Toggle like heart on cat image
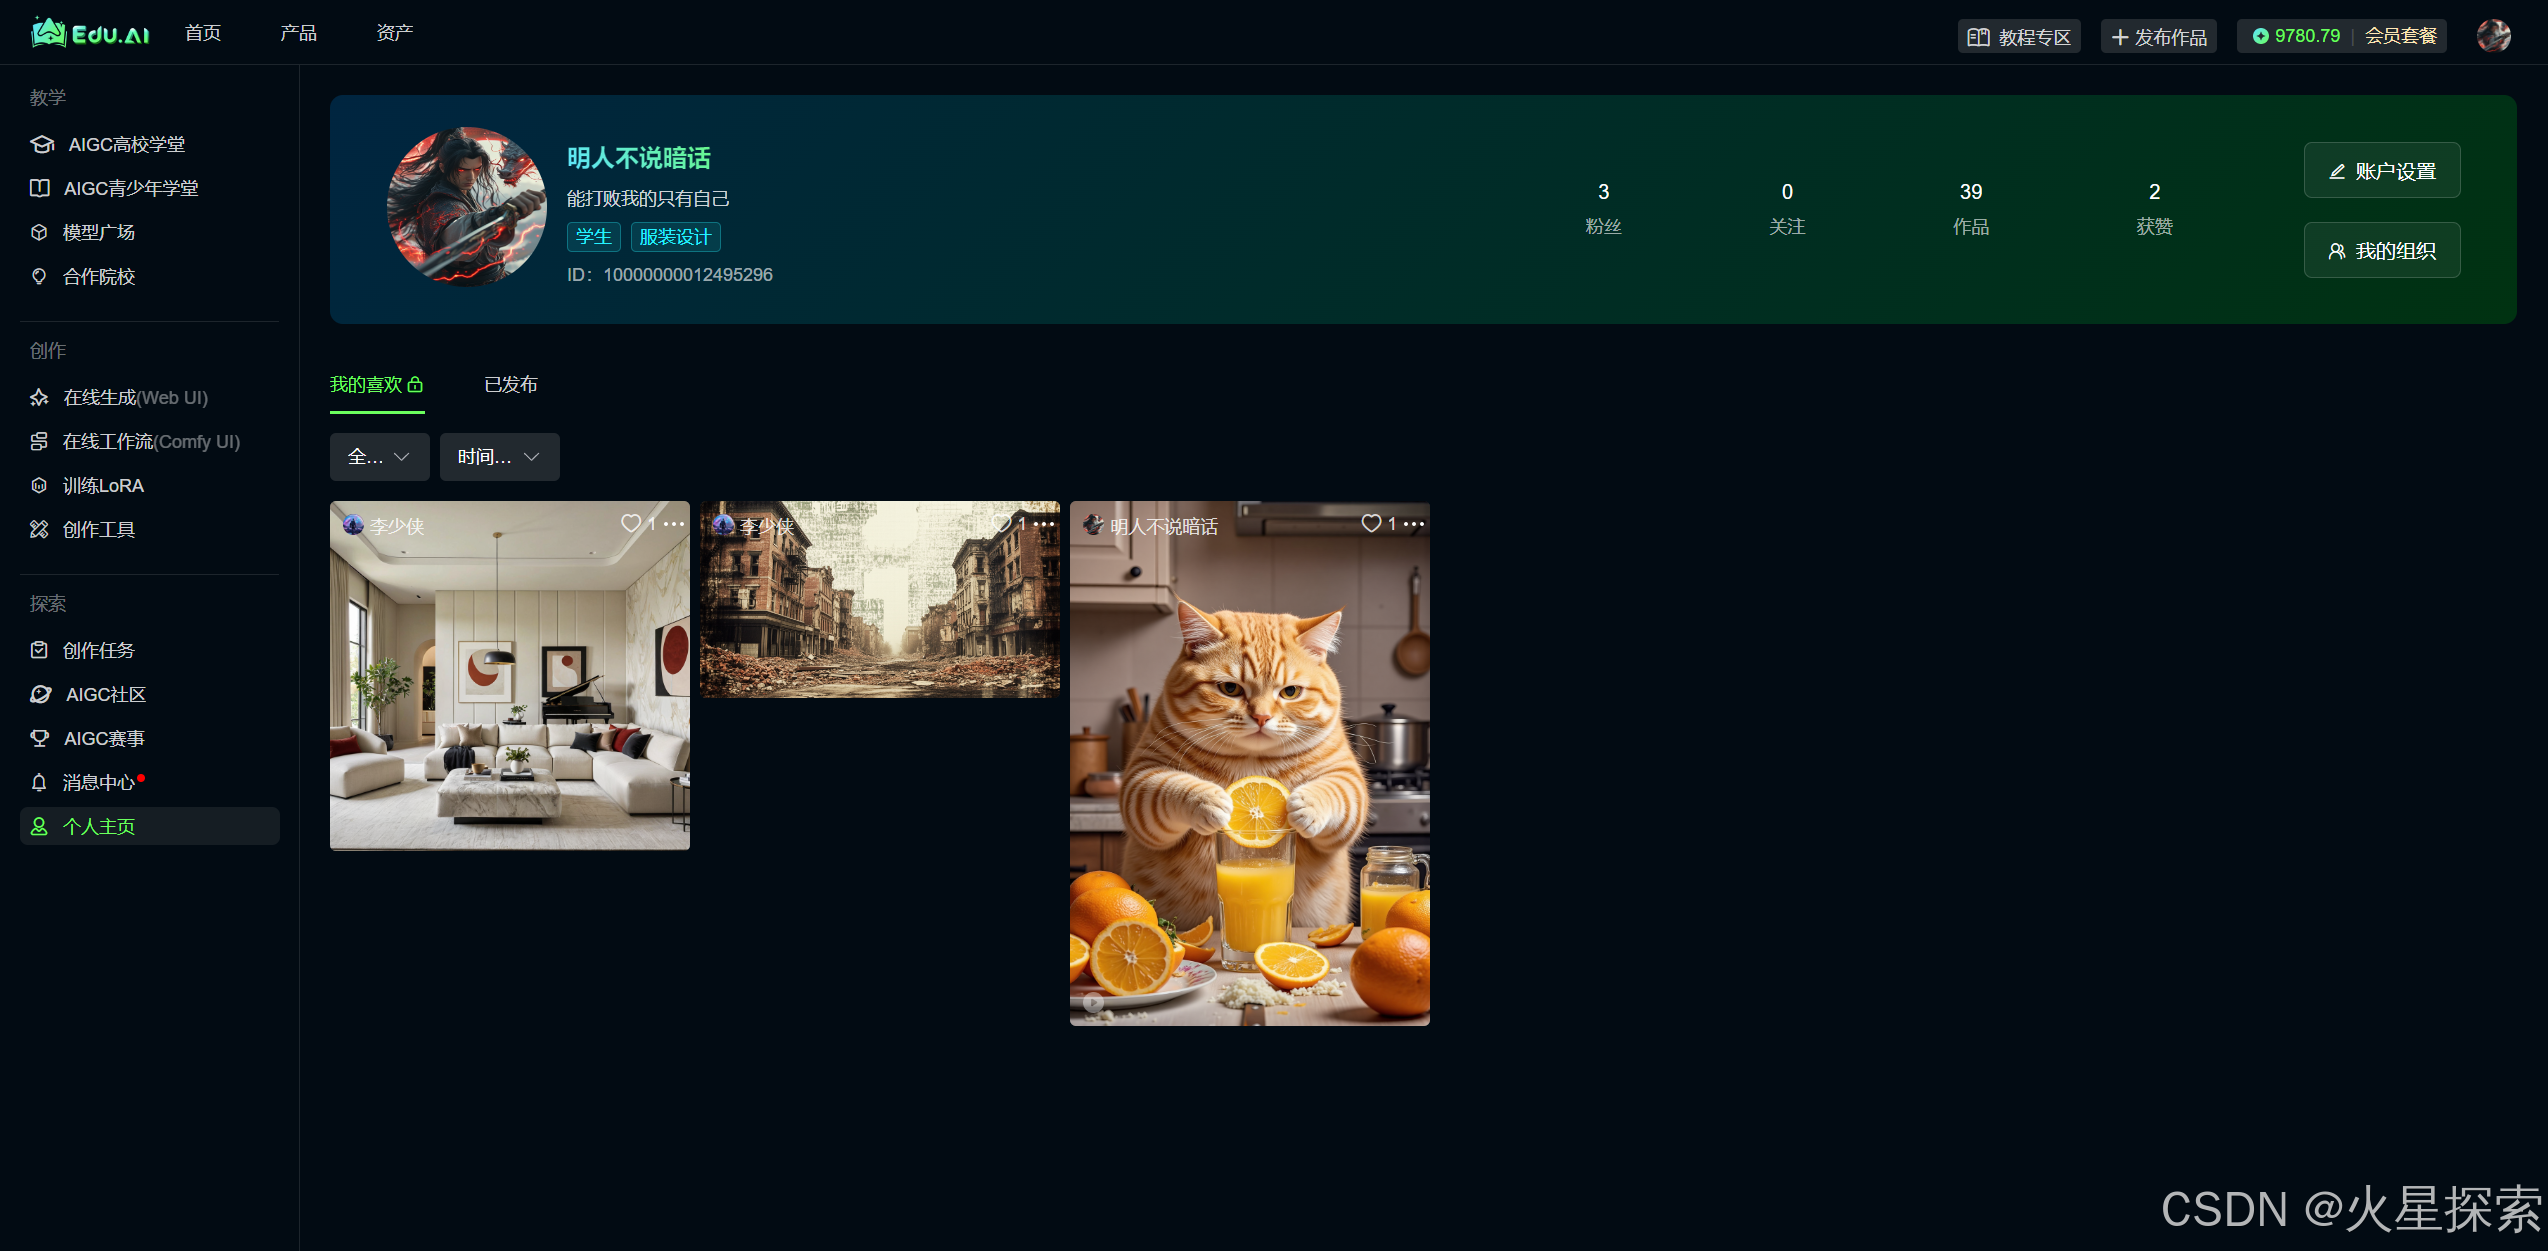This screenshot has width=2548, height=1251. tap(1371, 523)
